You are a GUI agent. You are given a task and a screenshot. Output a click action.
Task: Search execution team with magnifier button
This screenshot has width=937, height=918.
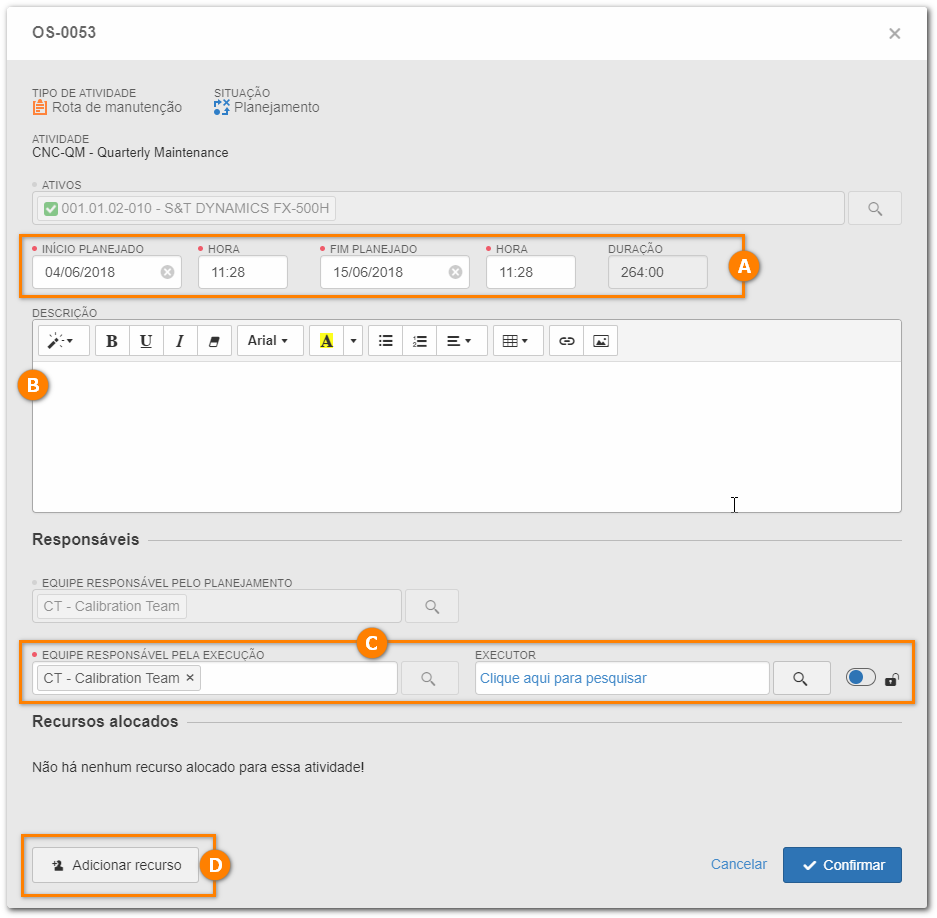click(428, 678)
